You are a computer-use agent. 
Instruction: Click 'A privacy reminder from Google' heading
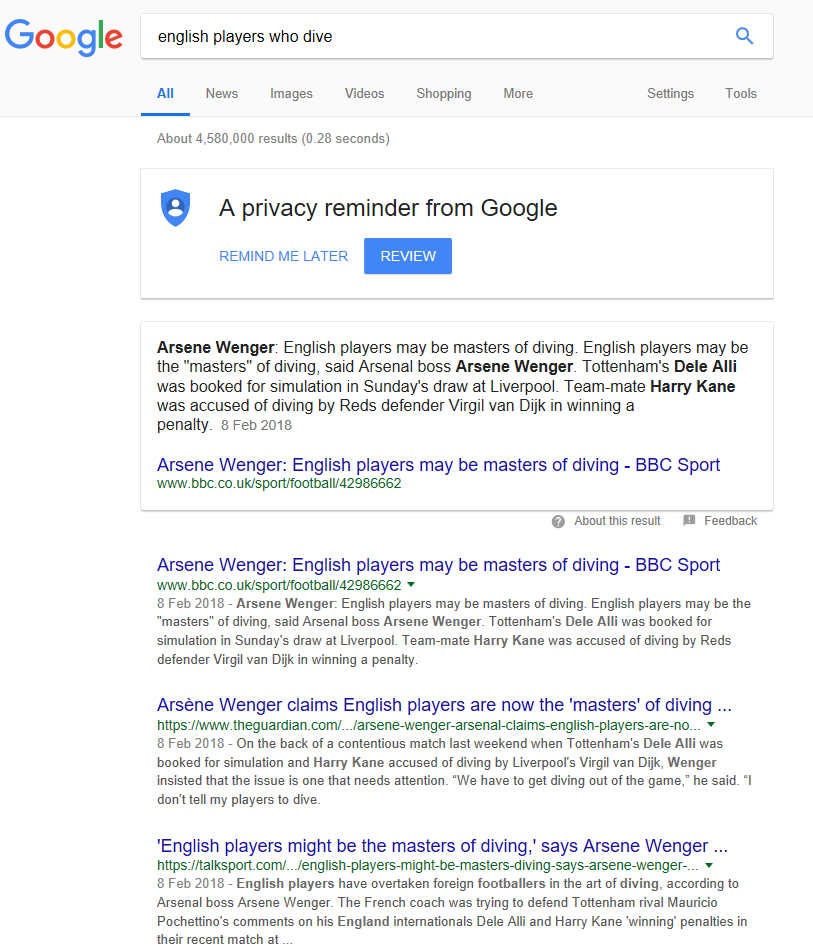[388, 208]
